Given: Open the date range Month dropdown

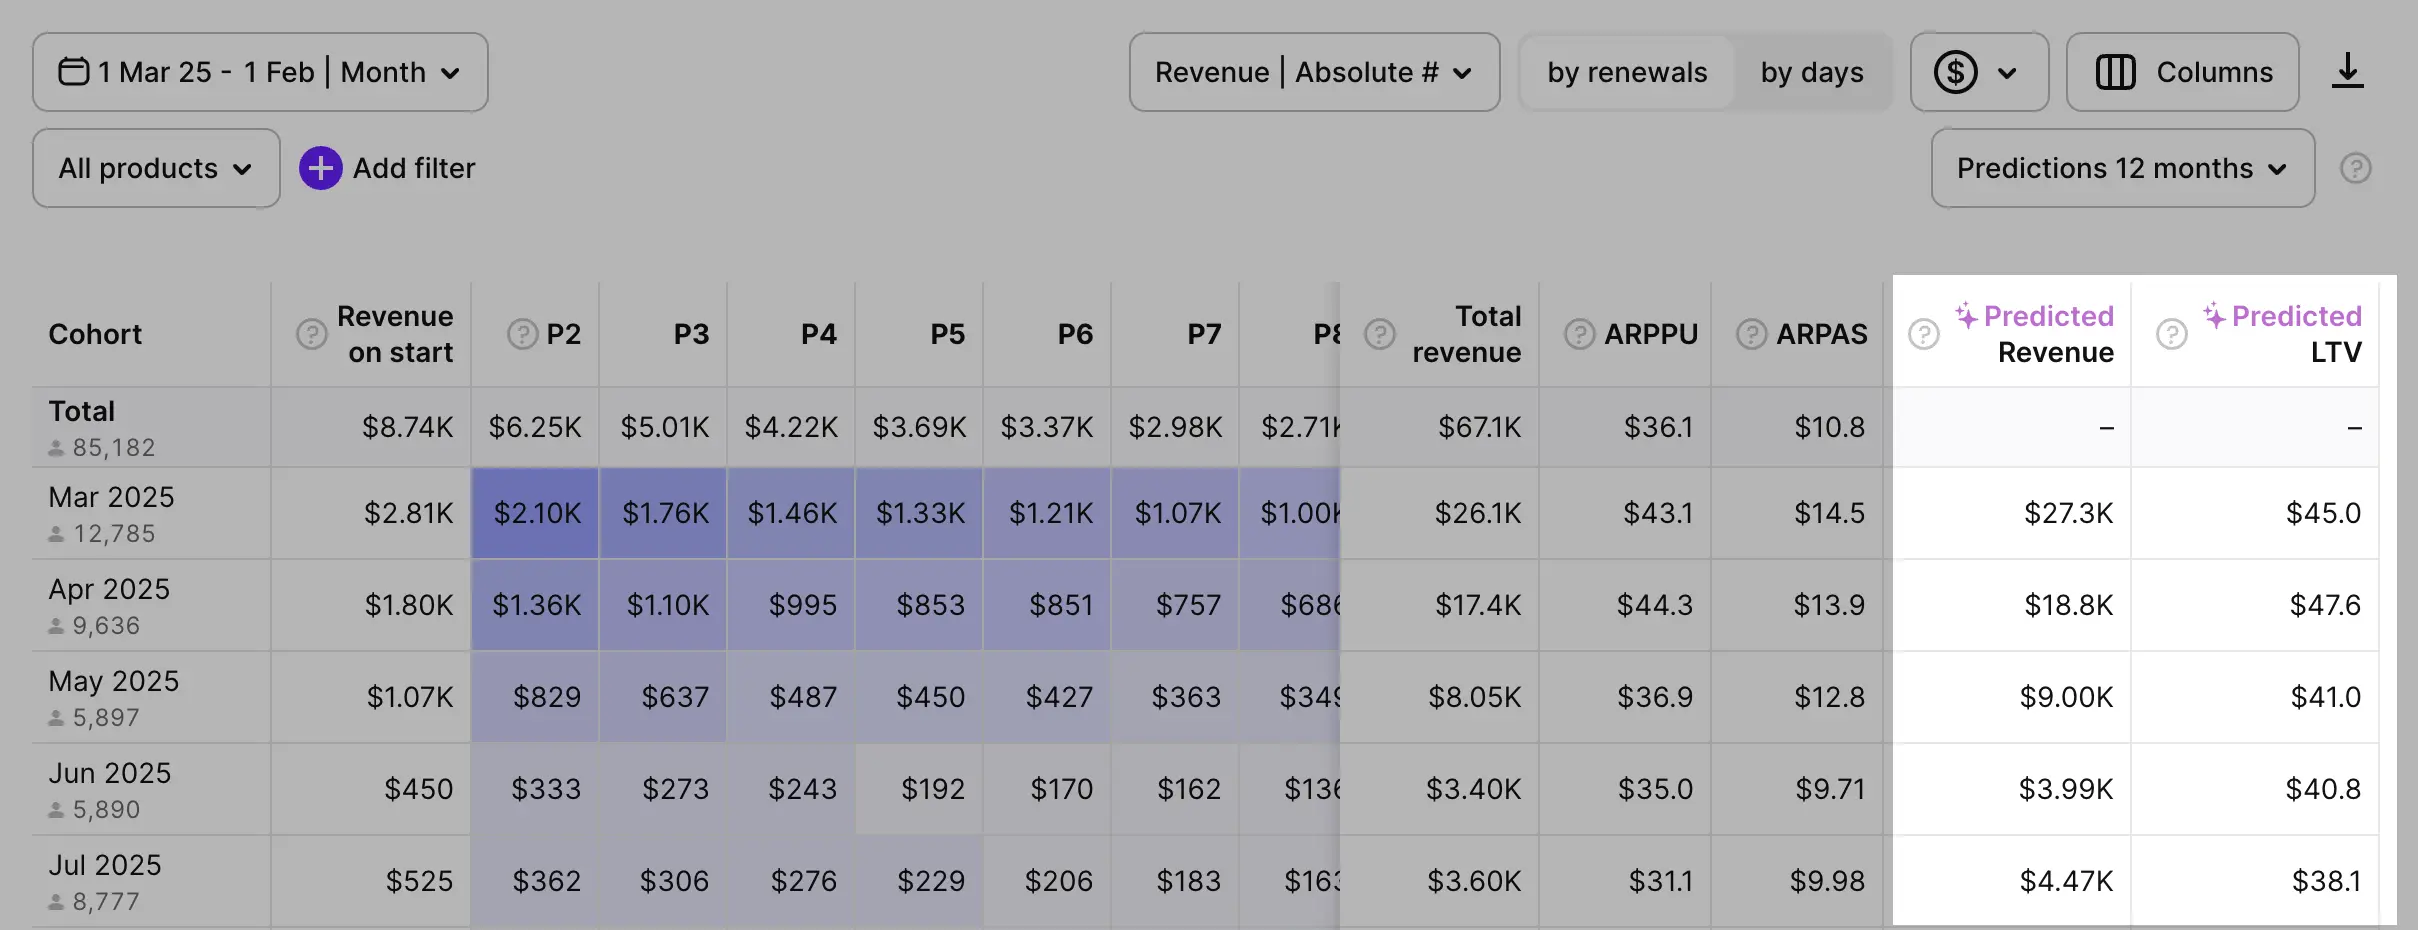Looking at the screenshot, I should coord(260,72).
